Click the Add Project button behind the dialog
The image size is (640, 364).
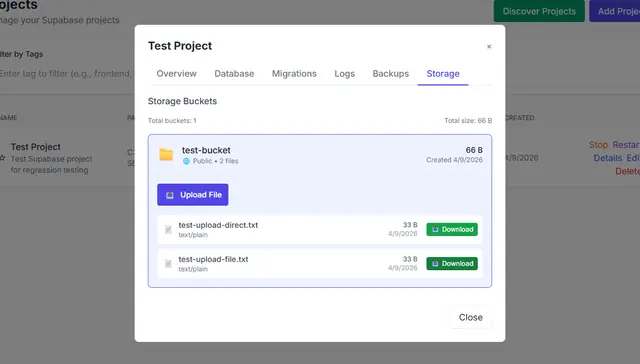click(615, 11)
